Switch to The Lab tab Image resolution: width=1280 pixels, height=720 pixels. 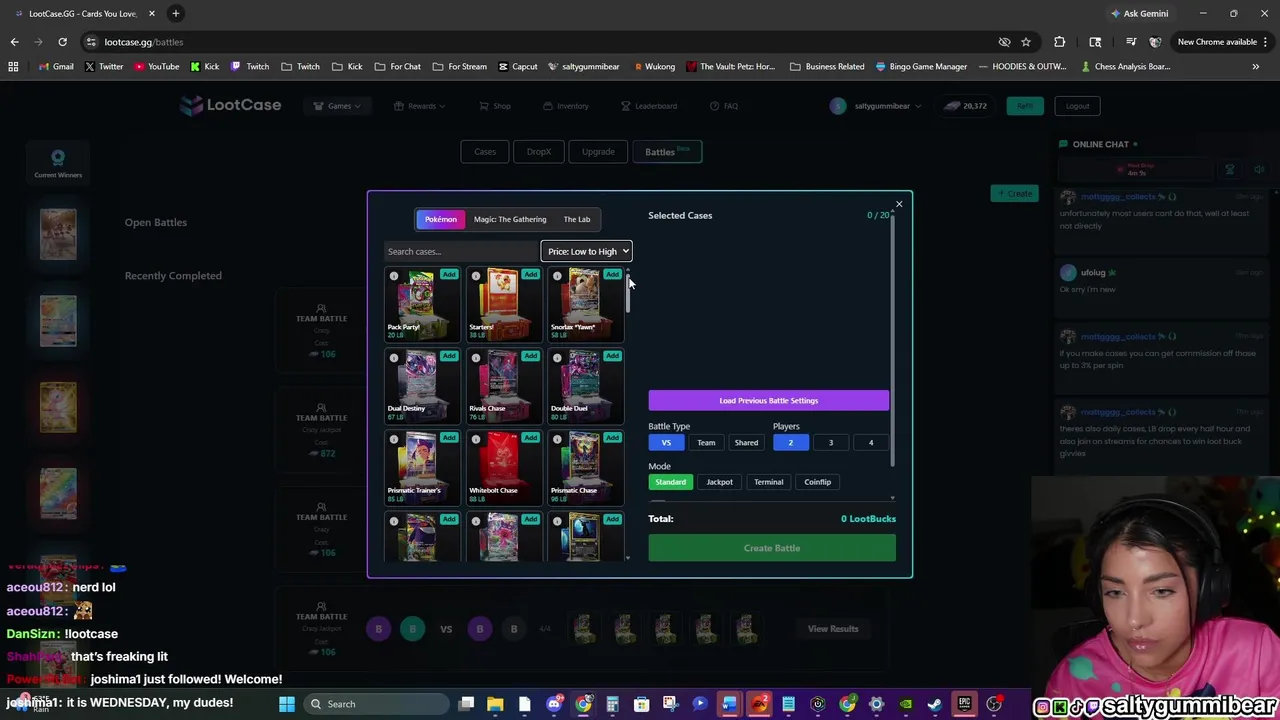[x=577, y=219]
